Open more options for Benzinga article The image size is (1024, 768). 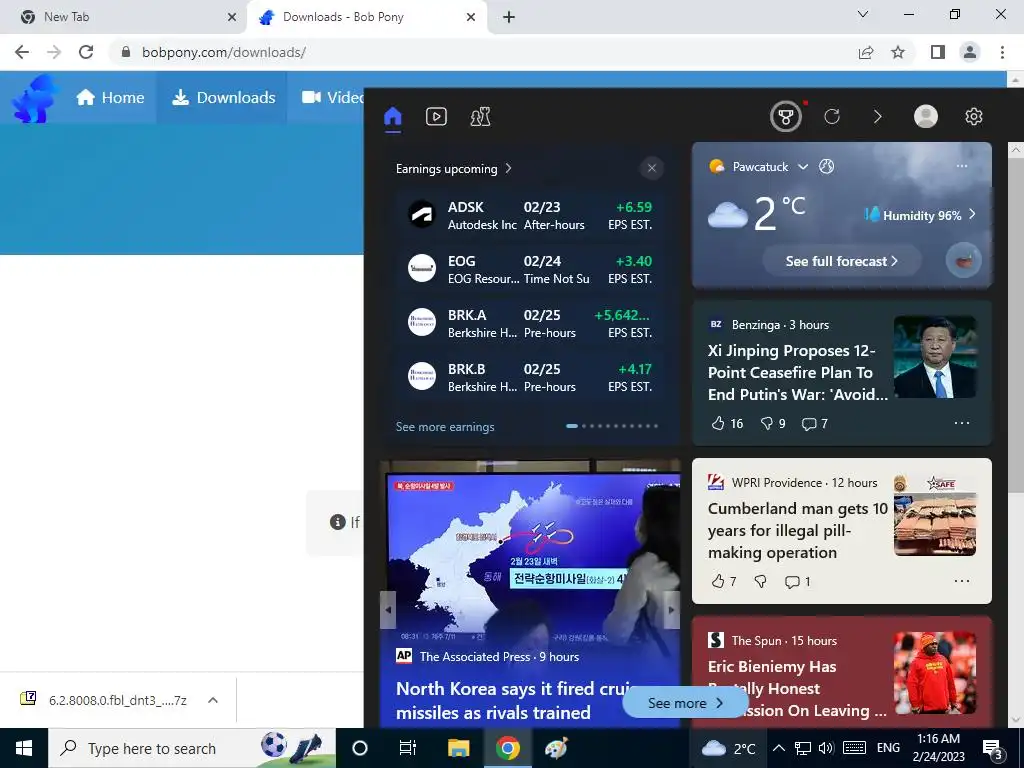tap(962, 423)
